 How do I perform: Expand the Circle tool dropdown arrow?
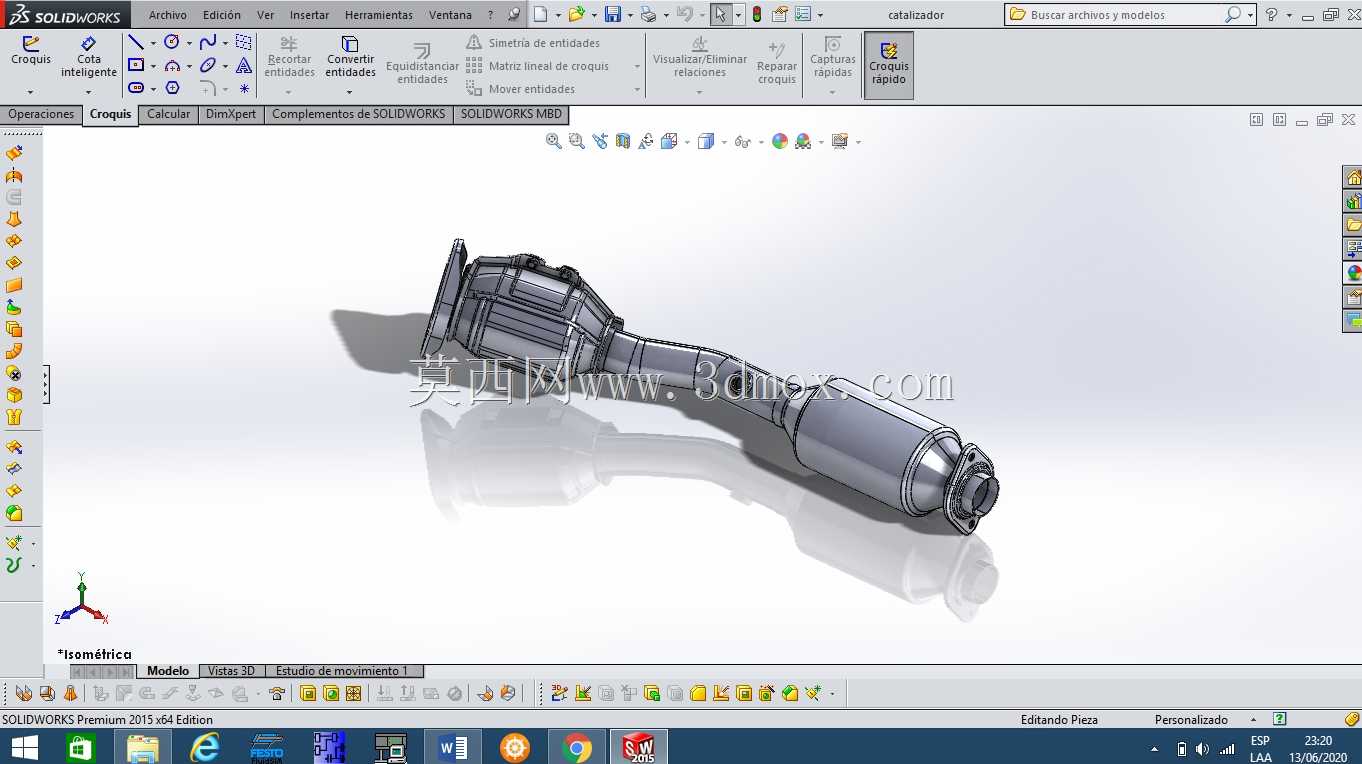coord(189,43)
